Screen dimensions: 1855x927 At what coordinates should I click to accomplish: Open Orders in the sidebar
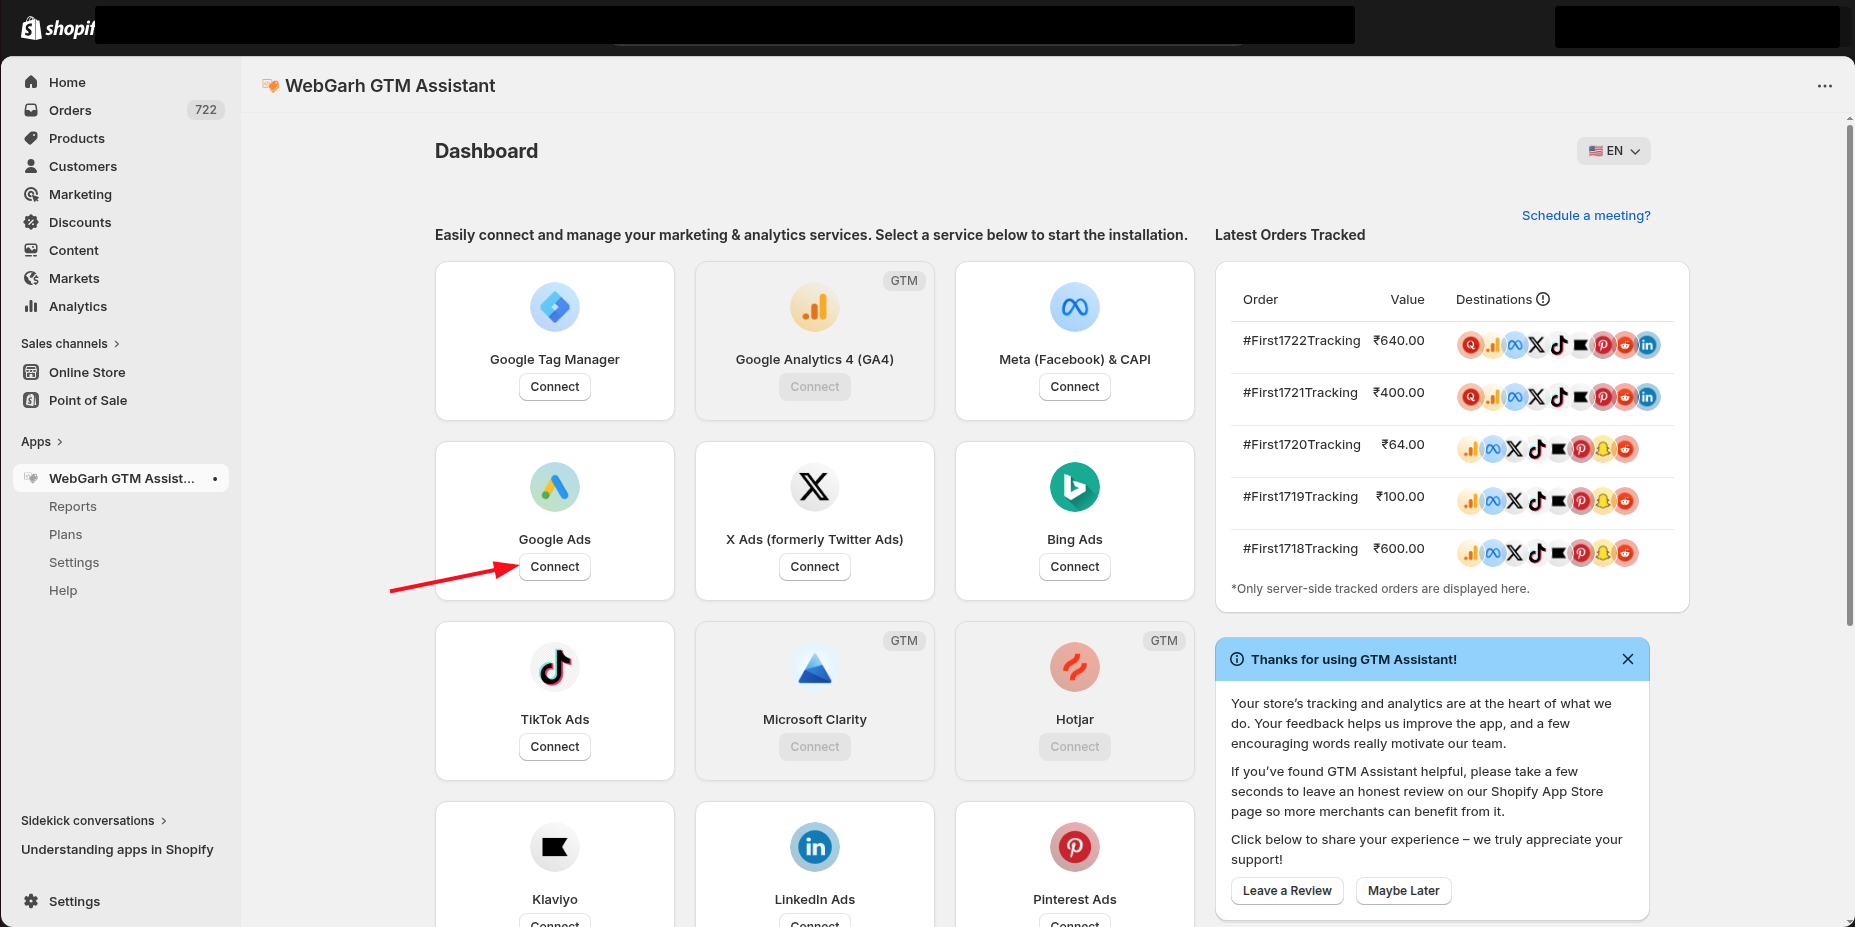70,110
